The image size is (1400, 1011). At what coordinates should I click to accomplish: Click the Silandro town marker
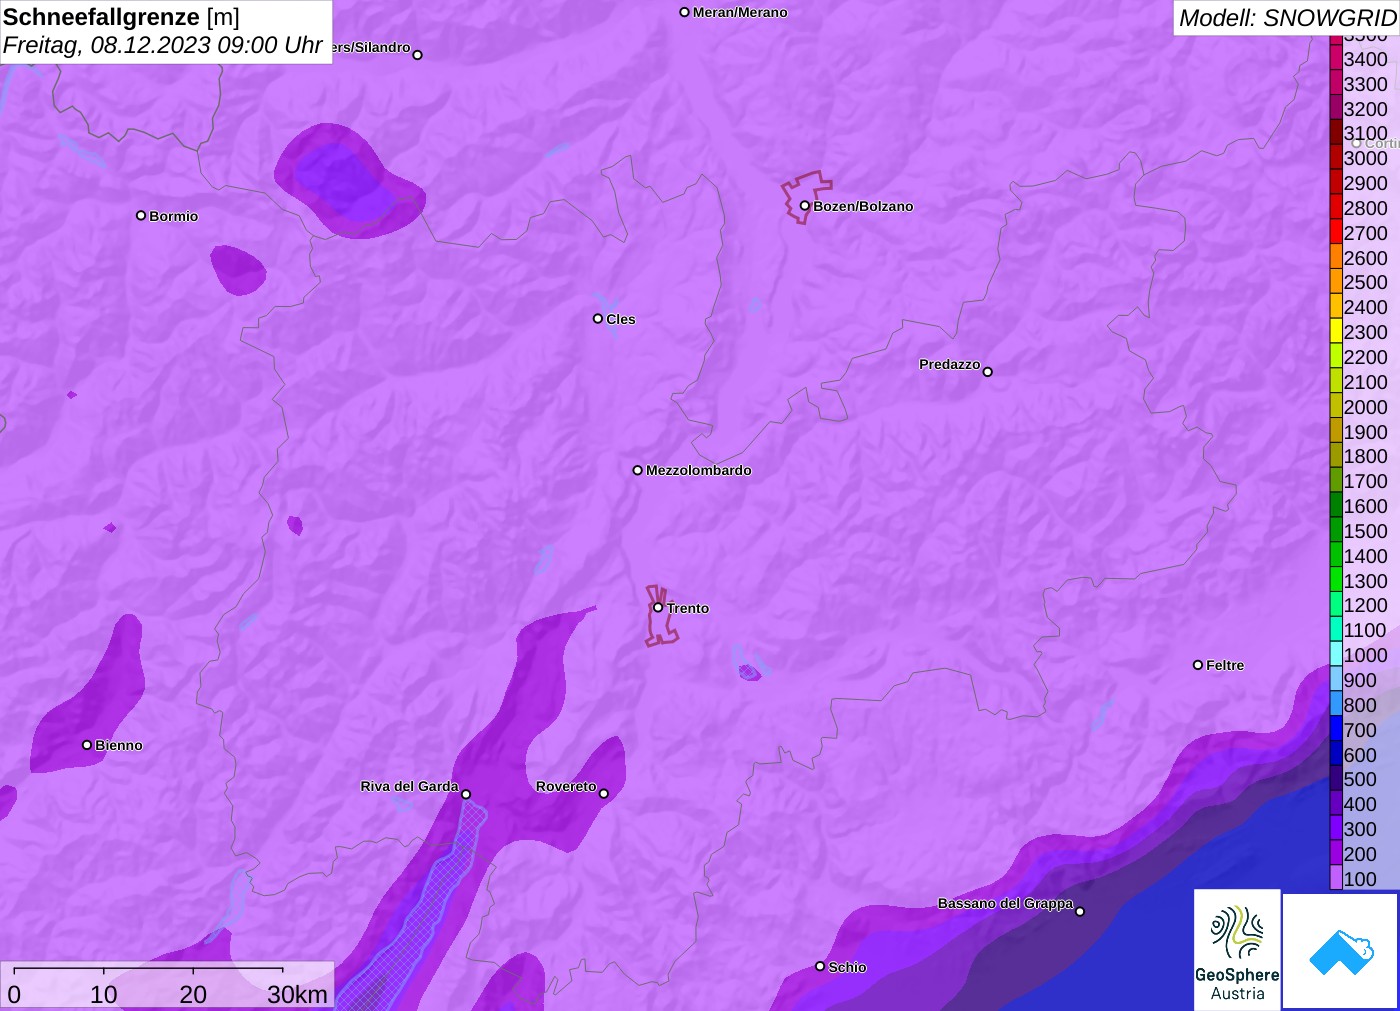(x=418, y=55)
